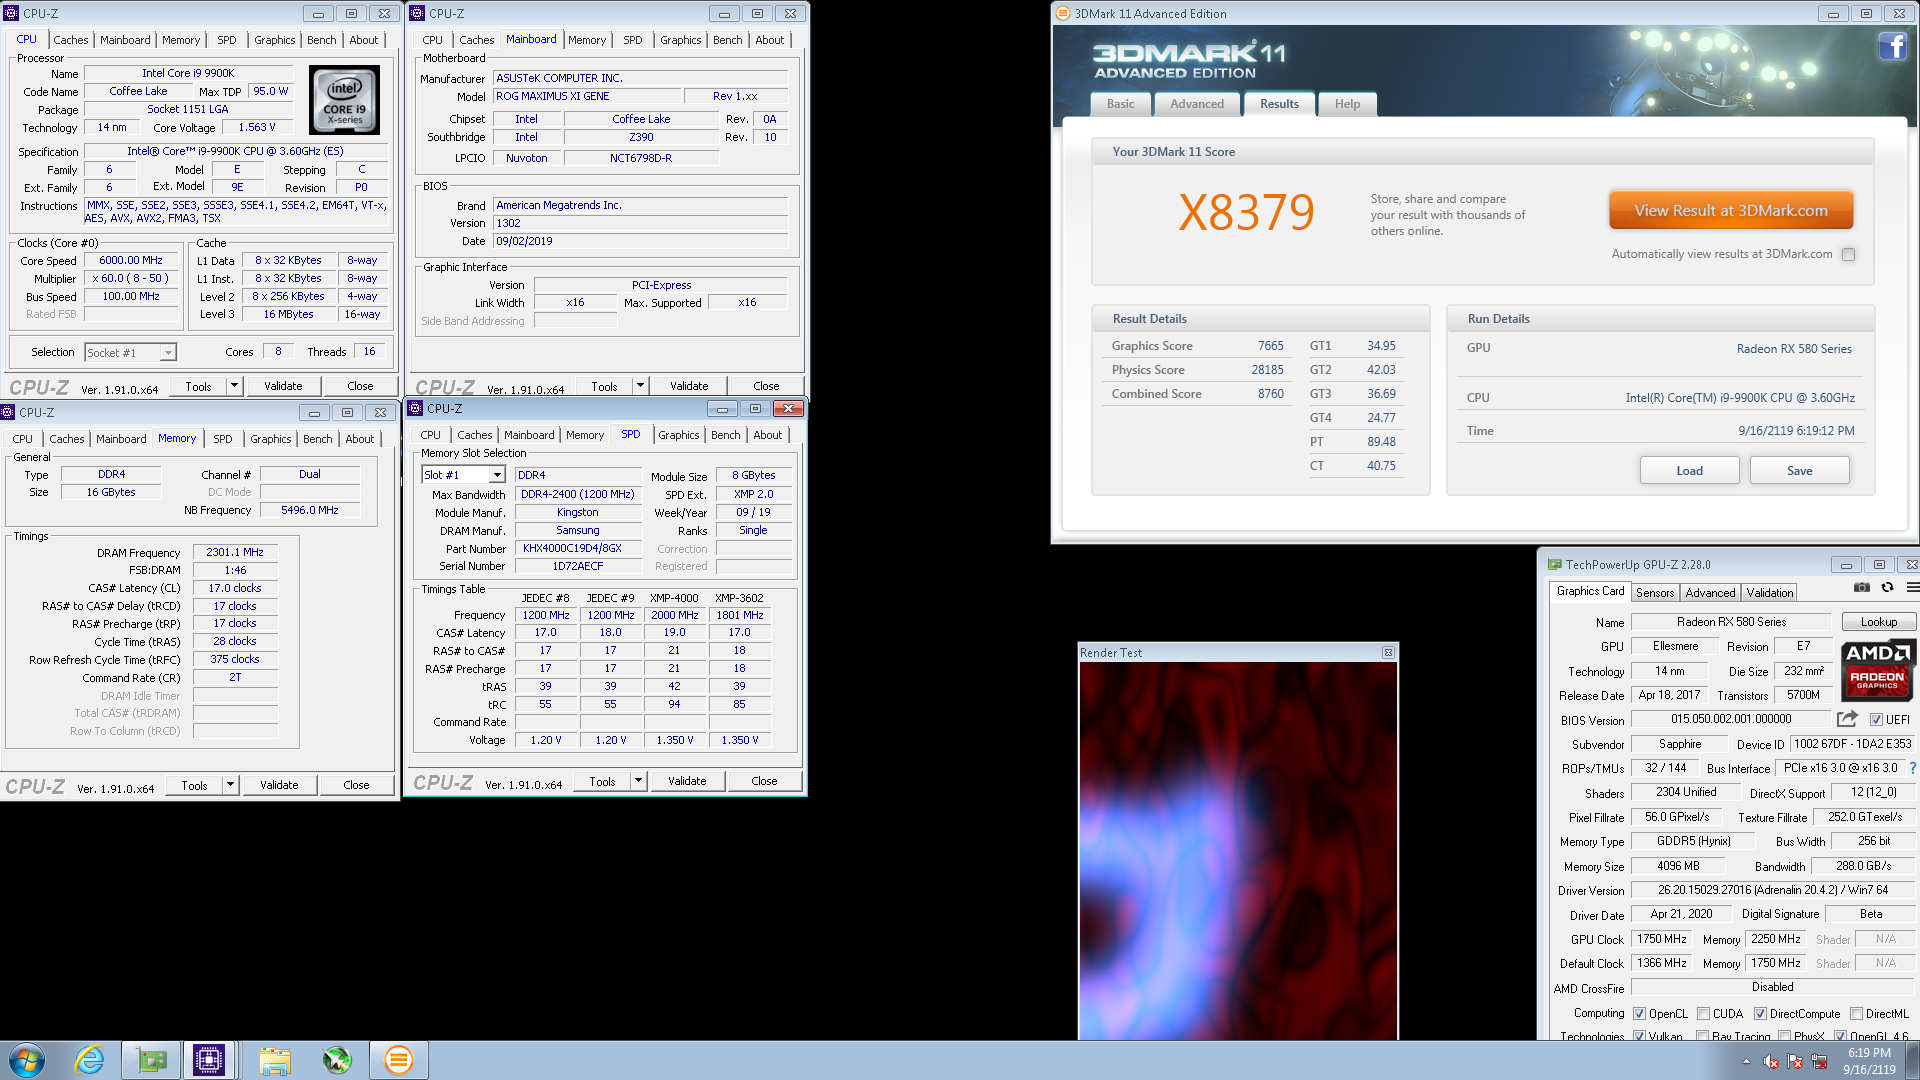The height and width of the screenshot is (1080, 1920).
Task: Click the X8379 score text
Action: pos(1246,212)
